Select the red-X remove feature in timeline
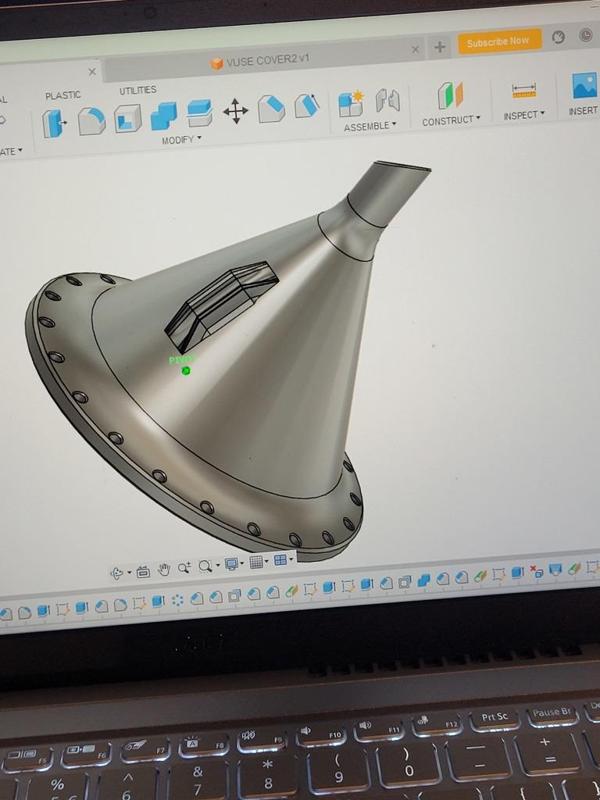 point(536,571)
